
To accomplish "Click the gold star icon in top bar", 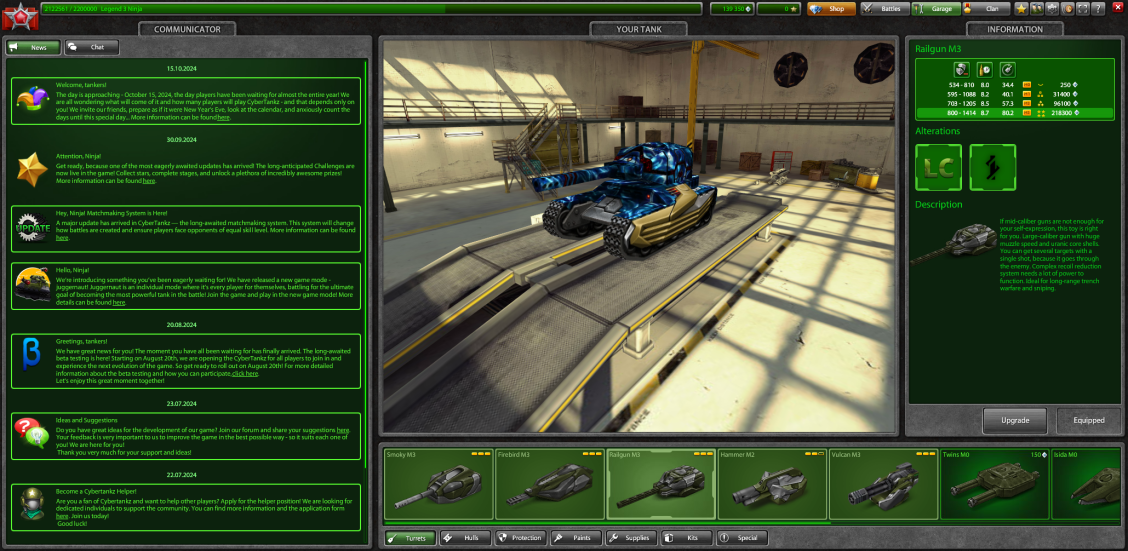I will tap(1021, 8).
